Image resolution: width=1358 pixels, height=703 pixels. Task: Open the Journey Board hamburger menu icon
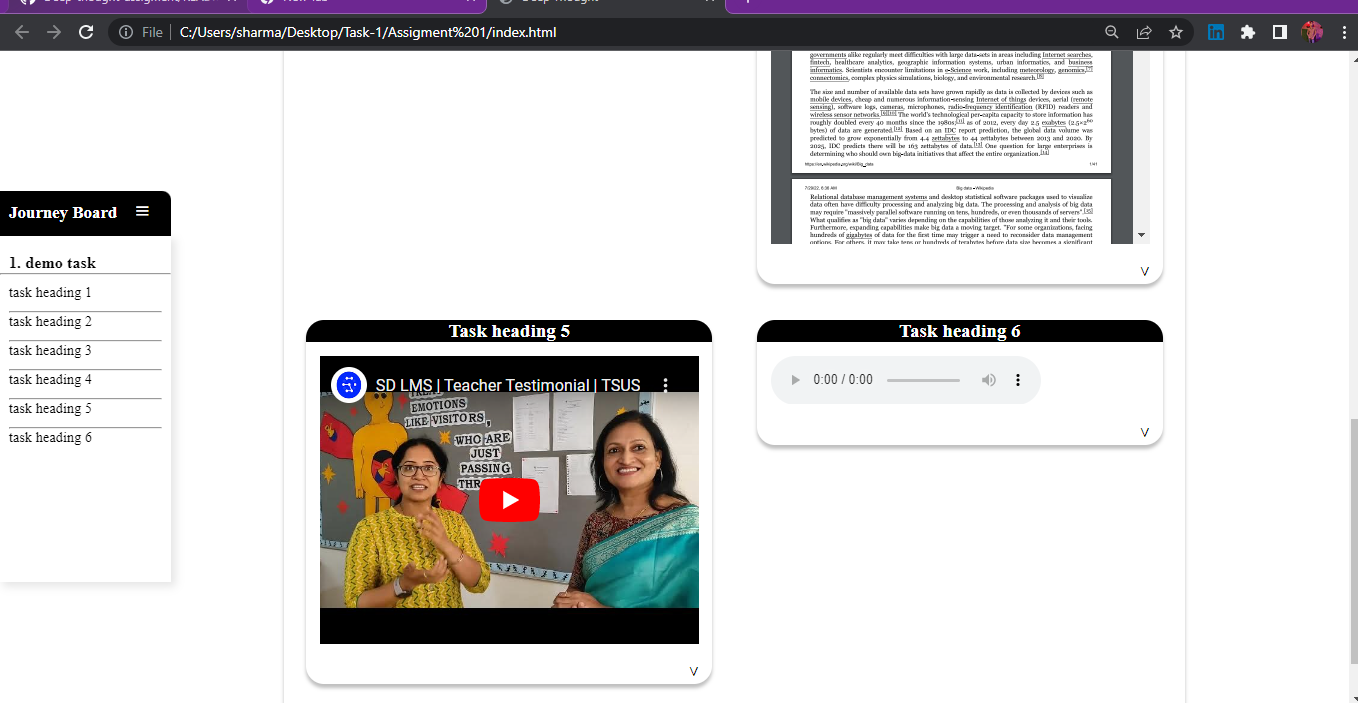click(x=142, y=212)
